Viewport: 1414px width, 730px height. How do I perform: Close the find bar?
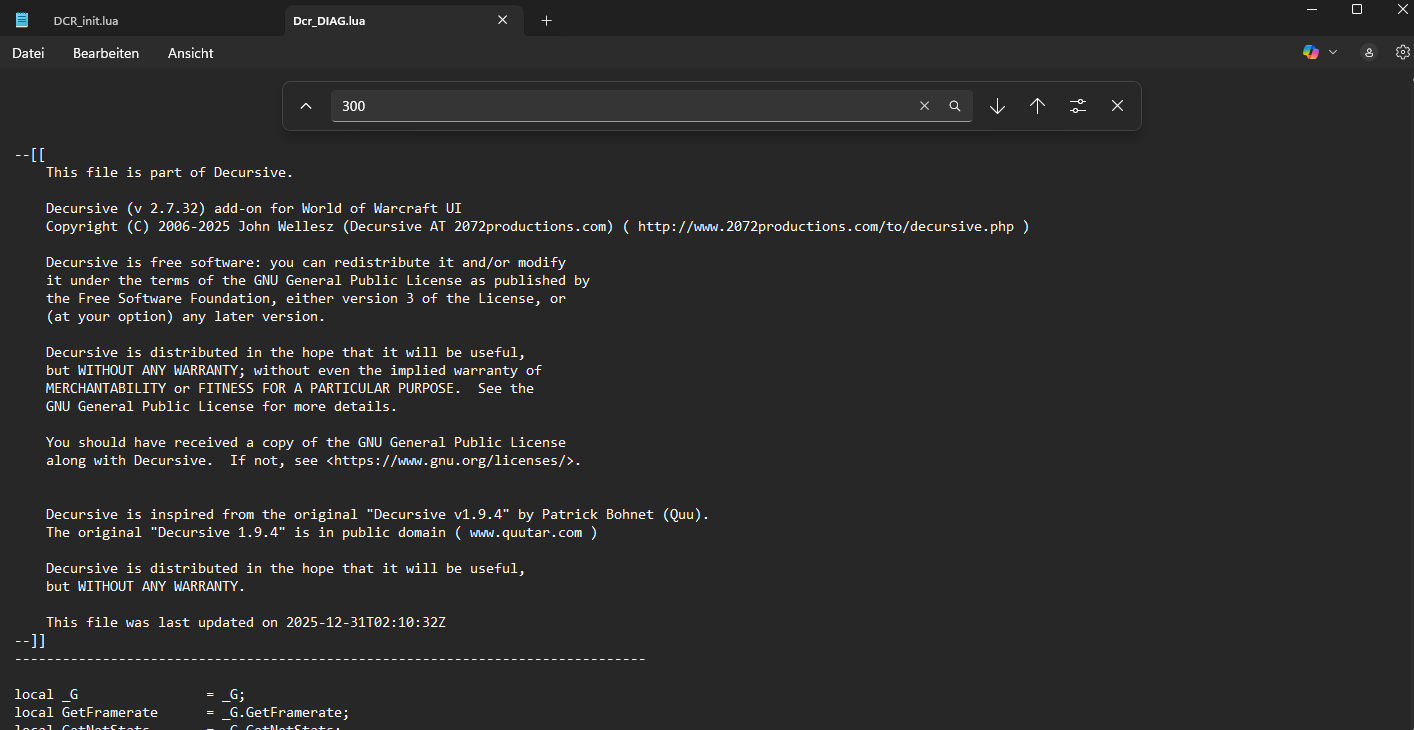1117,106
